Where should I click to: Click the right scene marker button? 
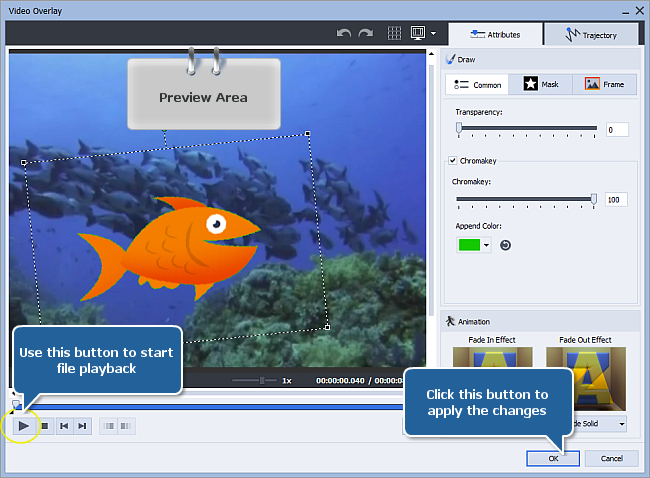point(126,426)
